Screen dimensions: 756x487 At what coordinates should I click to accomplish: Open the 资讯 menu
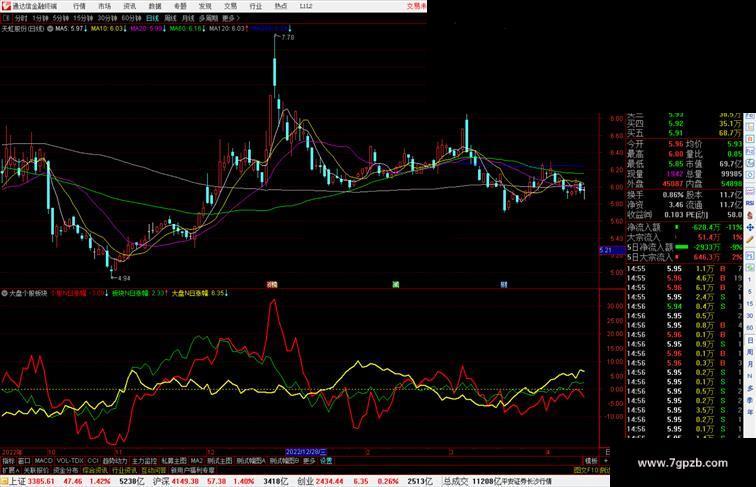click(129, 6)
